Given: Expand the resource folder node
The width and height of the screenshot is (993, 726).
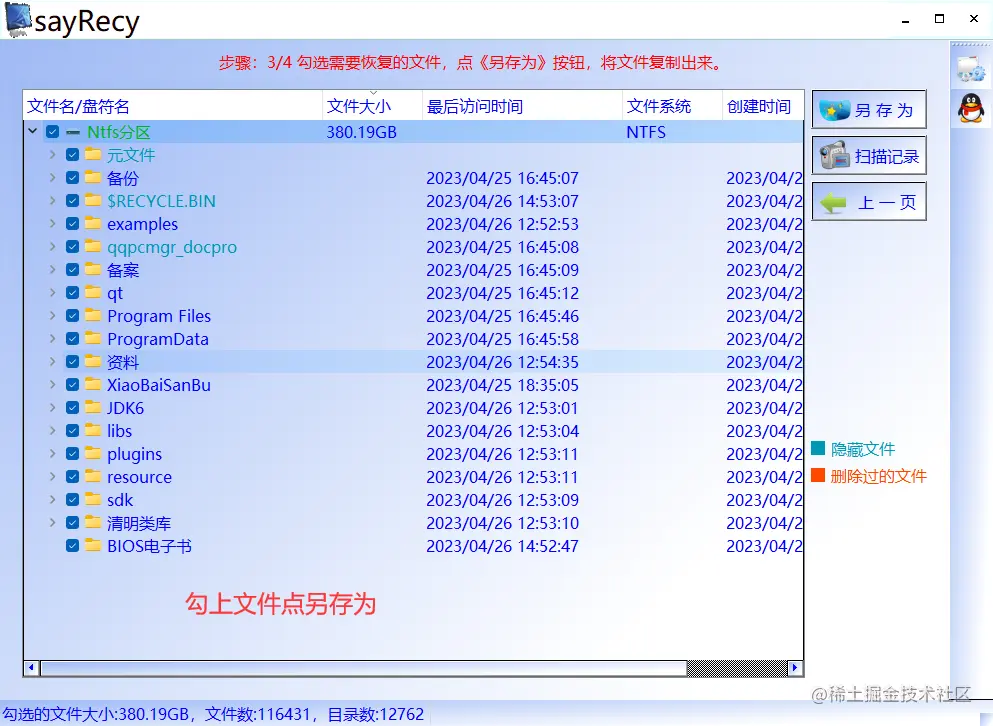Looking at the screenshot, I should click(53, 476).
